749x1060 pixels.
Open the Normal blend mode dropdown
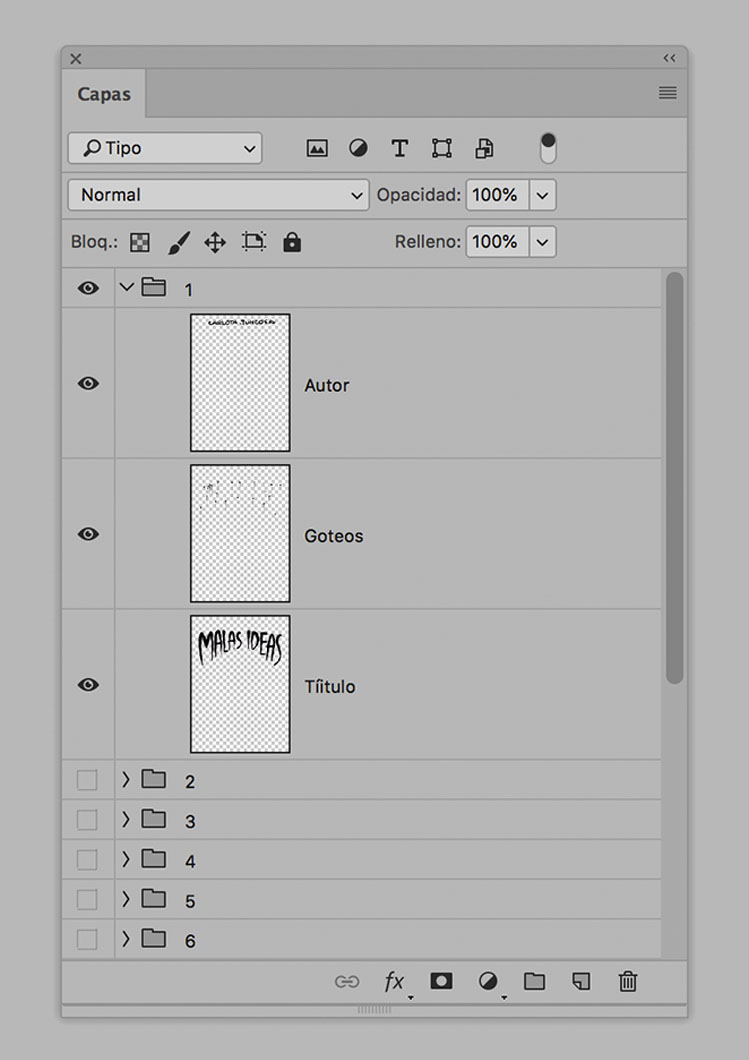pyautogui.click(x=217, y=195)
